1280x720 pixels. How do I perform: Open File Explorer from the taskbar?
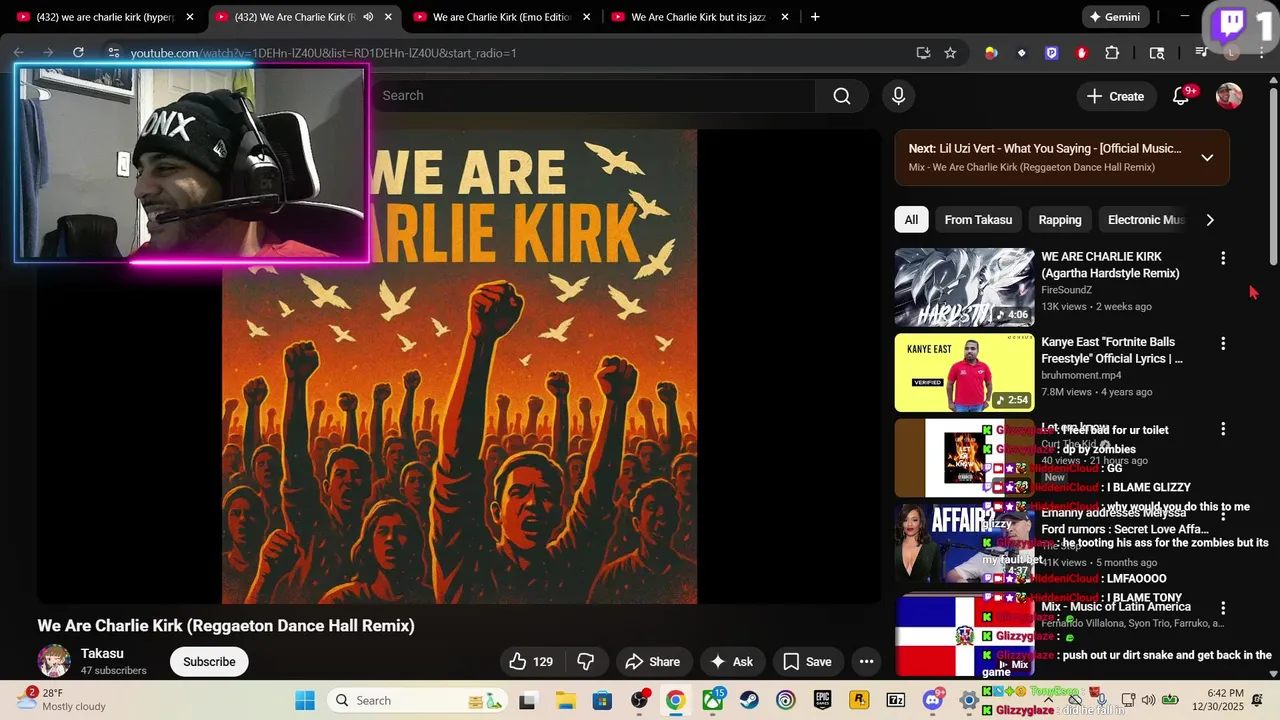565,700
